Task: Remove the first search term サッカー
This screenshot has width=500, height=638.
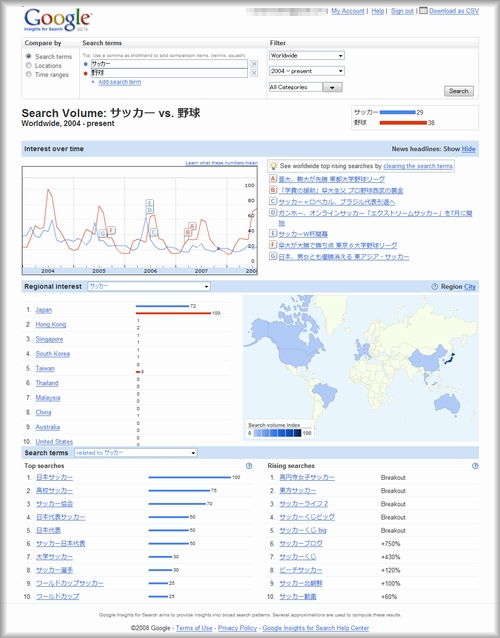Action: [x=254, y=64]
